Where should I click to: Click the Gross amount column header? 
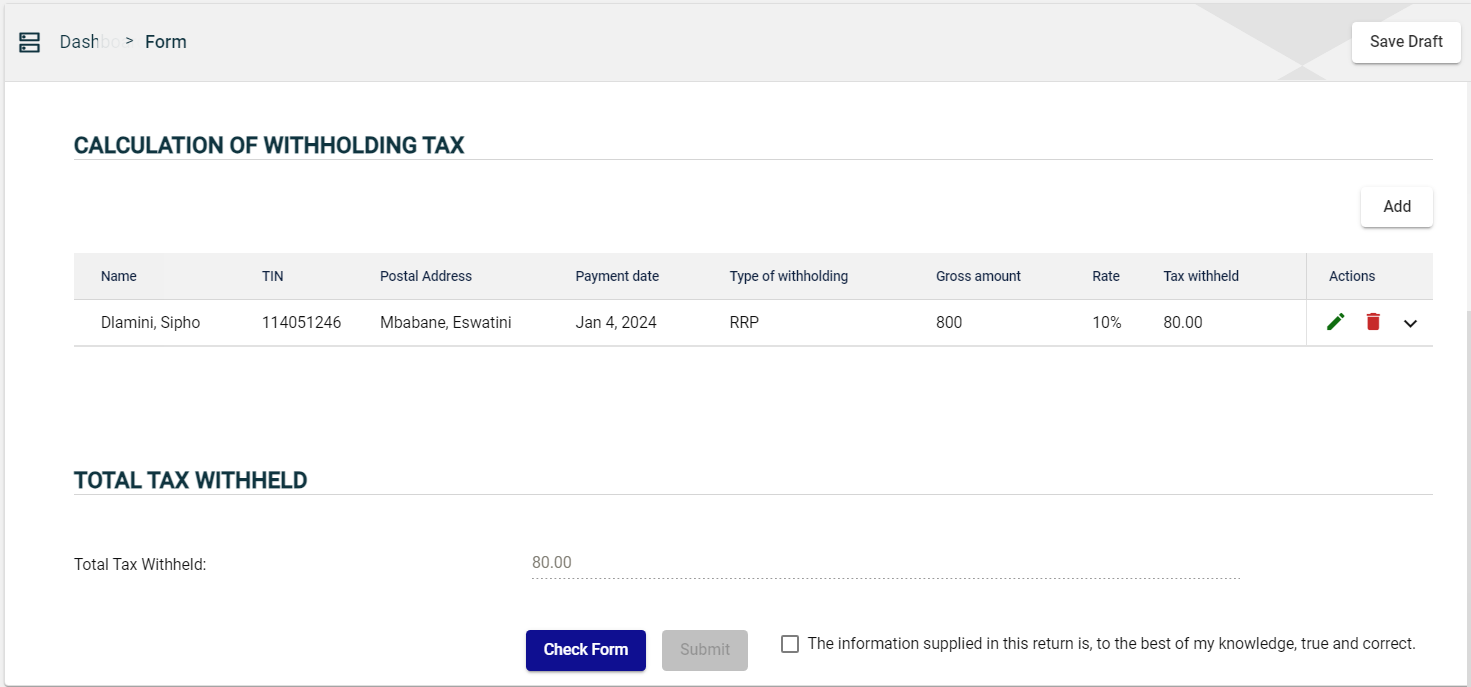[978, 276]
